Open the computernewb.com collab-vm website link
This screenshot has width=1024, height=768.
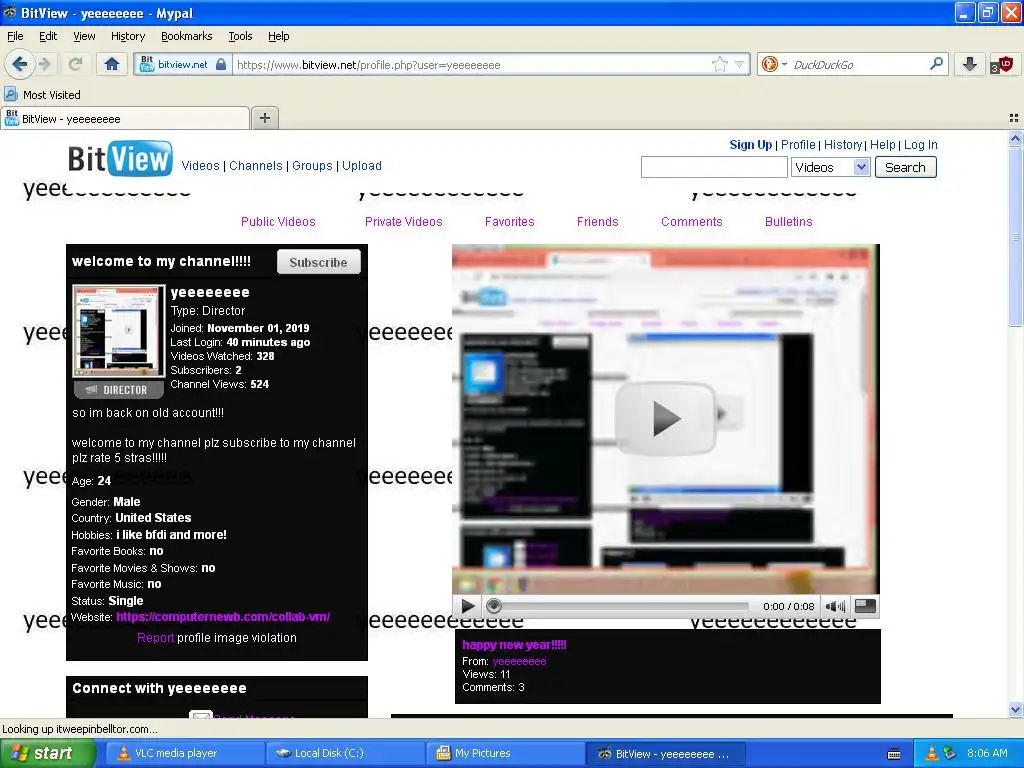tap(223, 616)
